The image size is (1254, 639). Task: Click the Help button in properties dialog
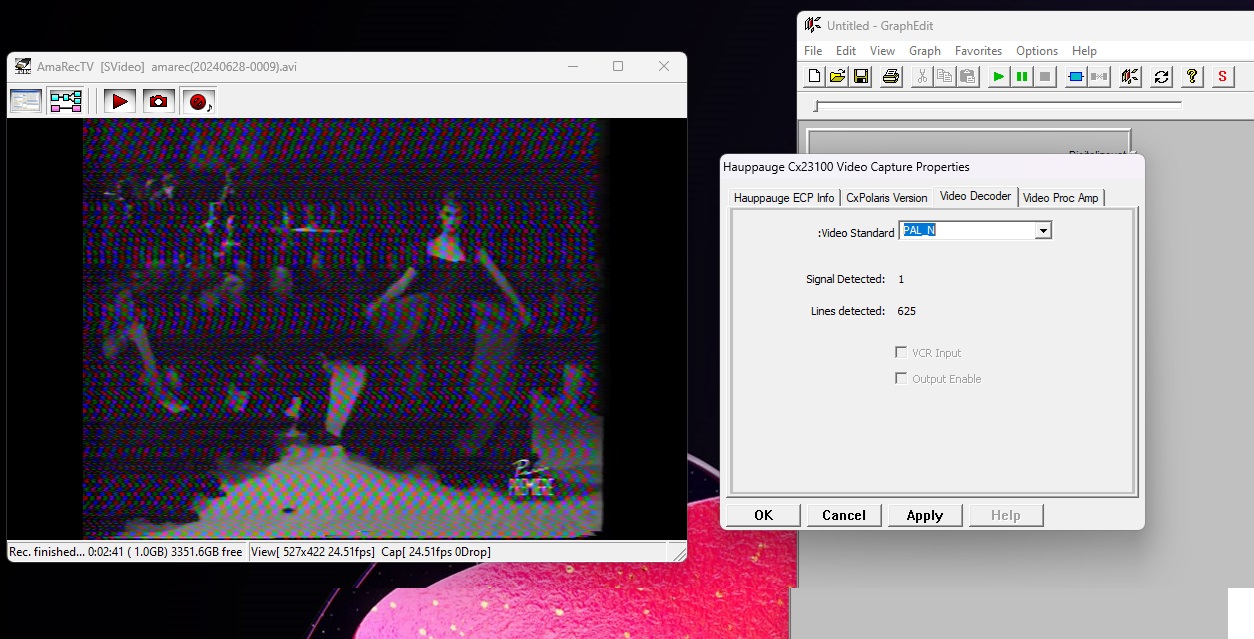pyautogui.click(x=1006, y=515)
